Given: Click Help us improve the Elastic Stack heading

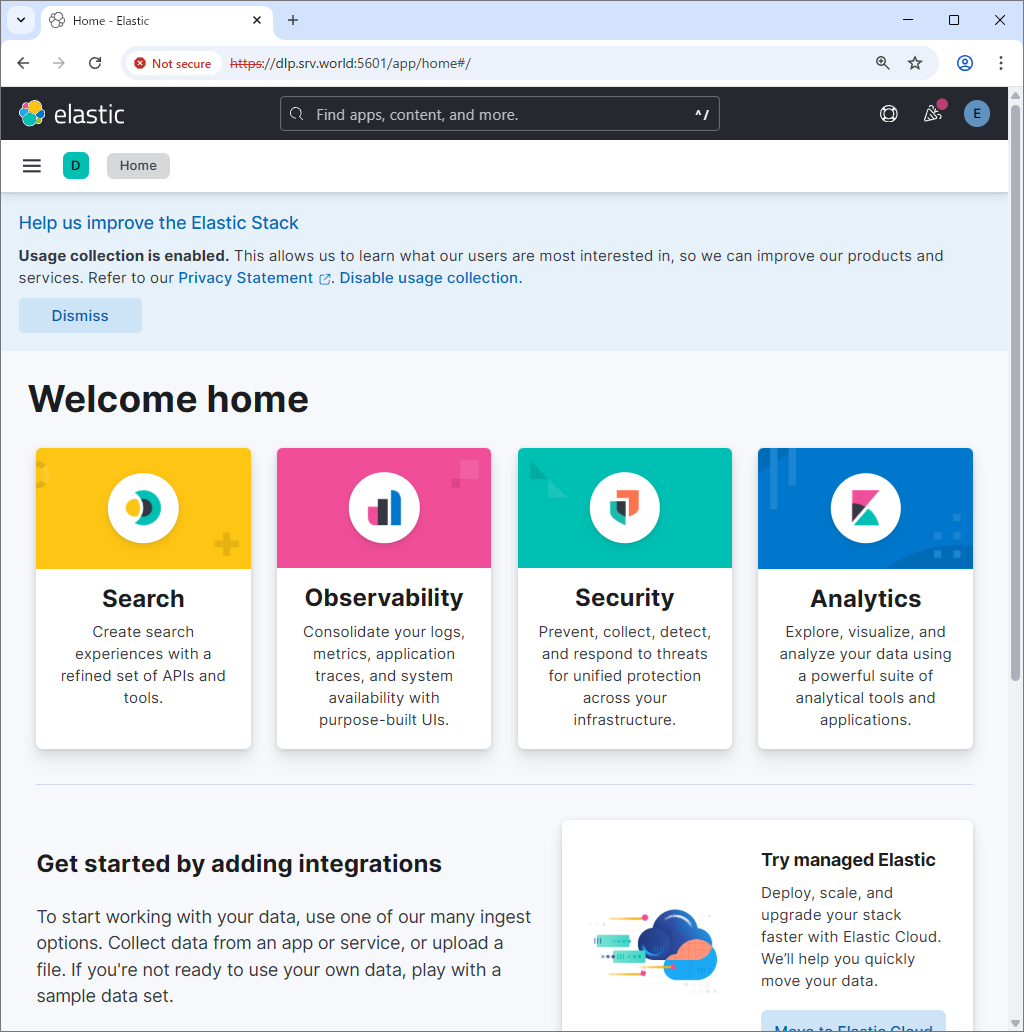Looking at the screenshot, I should (159, 223).
